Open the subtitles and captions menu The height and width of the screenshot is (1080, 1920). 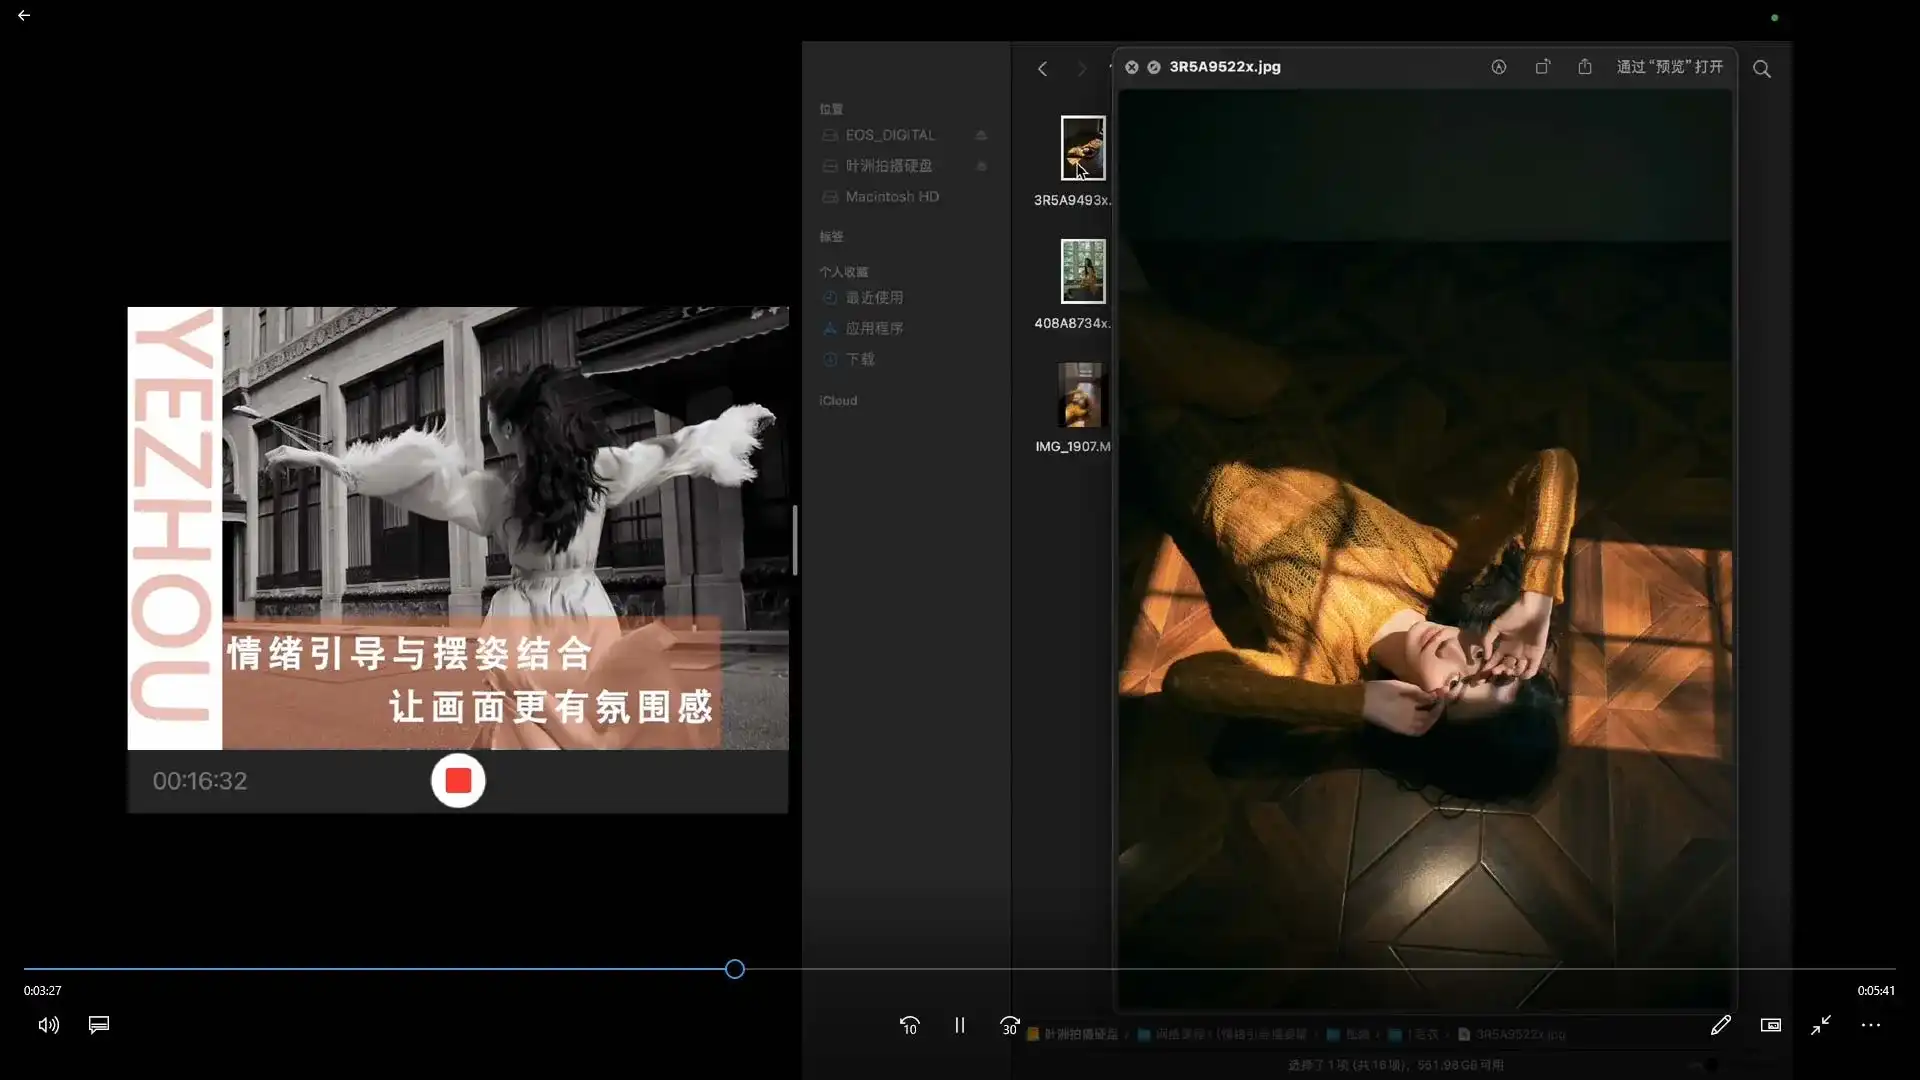tap(99, 1025)
